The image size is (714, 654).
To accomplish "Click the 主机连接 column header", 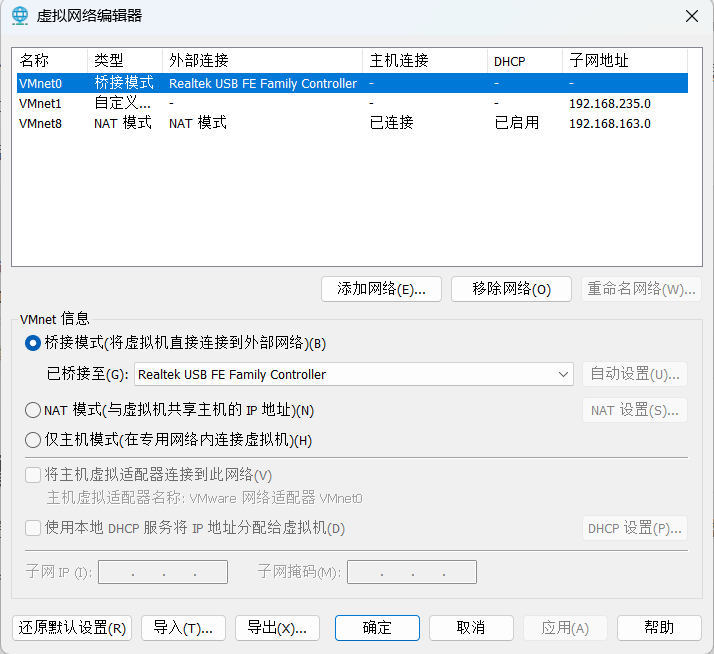I will click(x=425, y=61).
